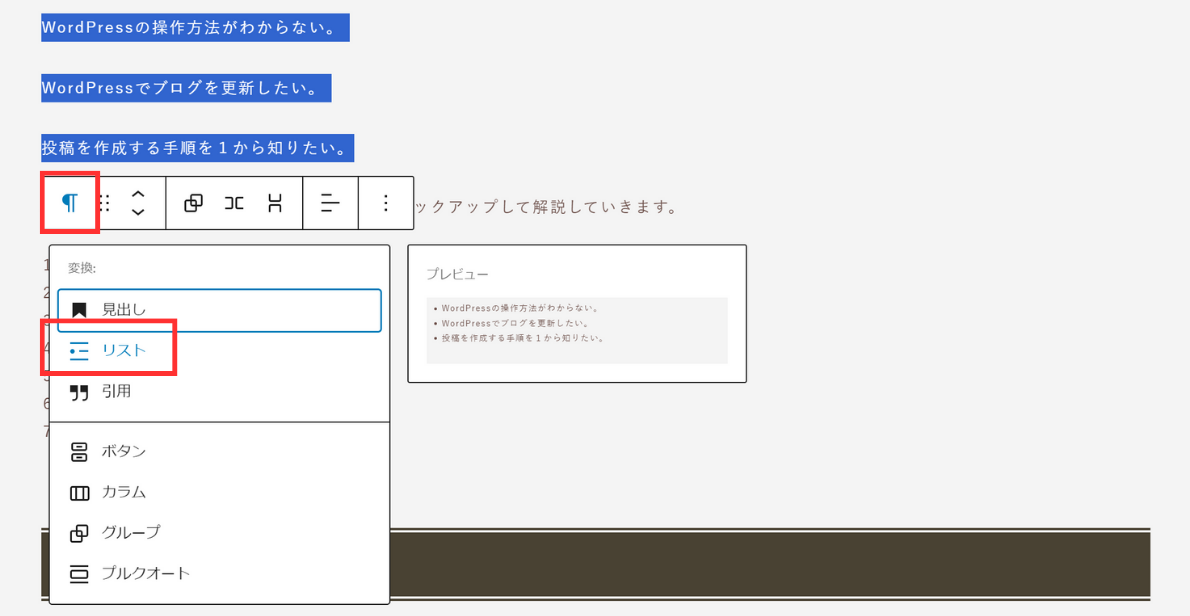Select リスト to convert to a list

[x=123, y=350]
